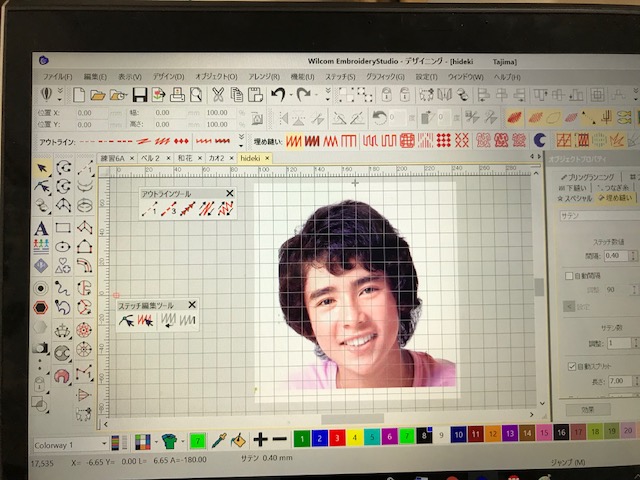Viewport: 640px width, 480px height.
Task: Click the color picker eyedropper icon
Action: point(219,440)
